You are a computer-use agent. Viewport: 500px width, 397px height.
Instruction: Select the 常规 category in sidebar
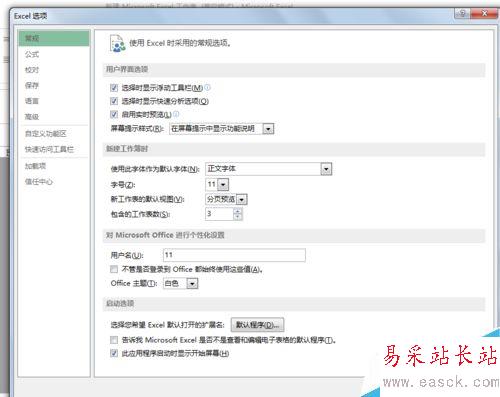click(x=54, y=38)
